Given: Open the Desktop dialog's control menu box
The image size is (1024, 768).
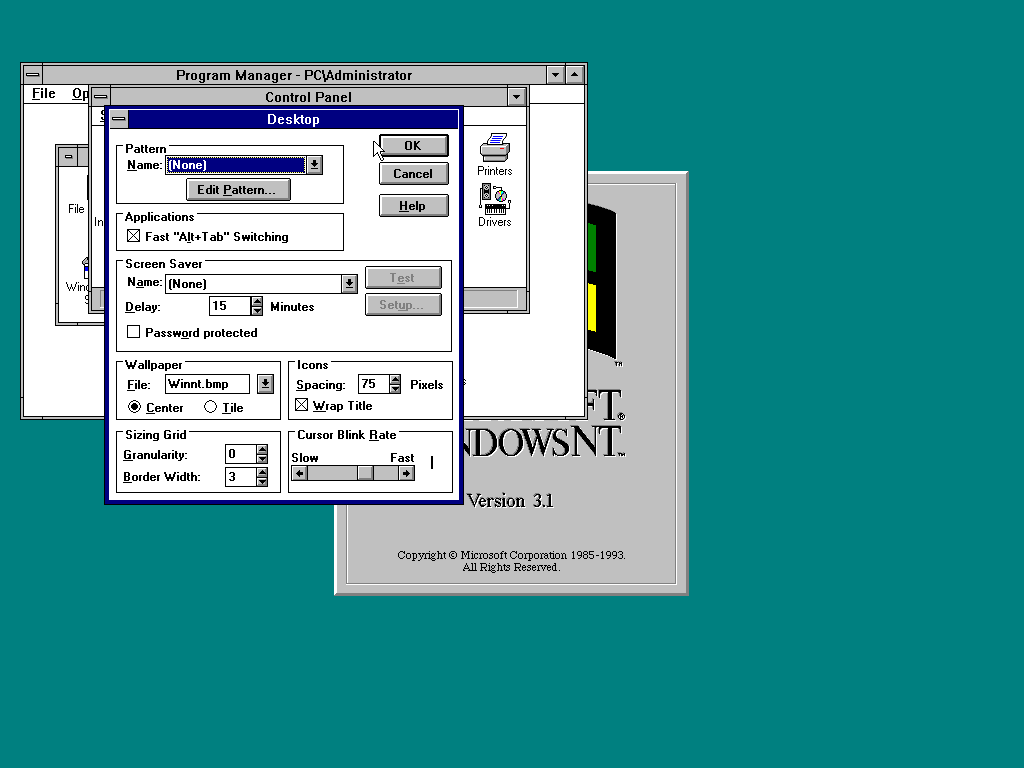Looking at the screenshot, I should [119, 119].
